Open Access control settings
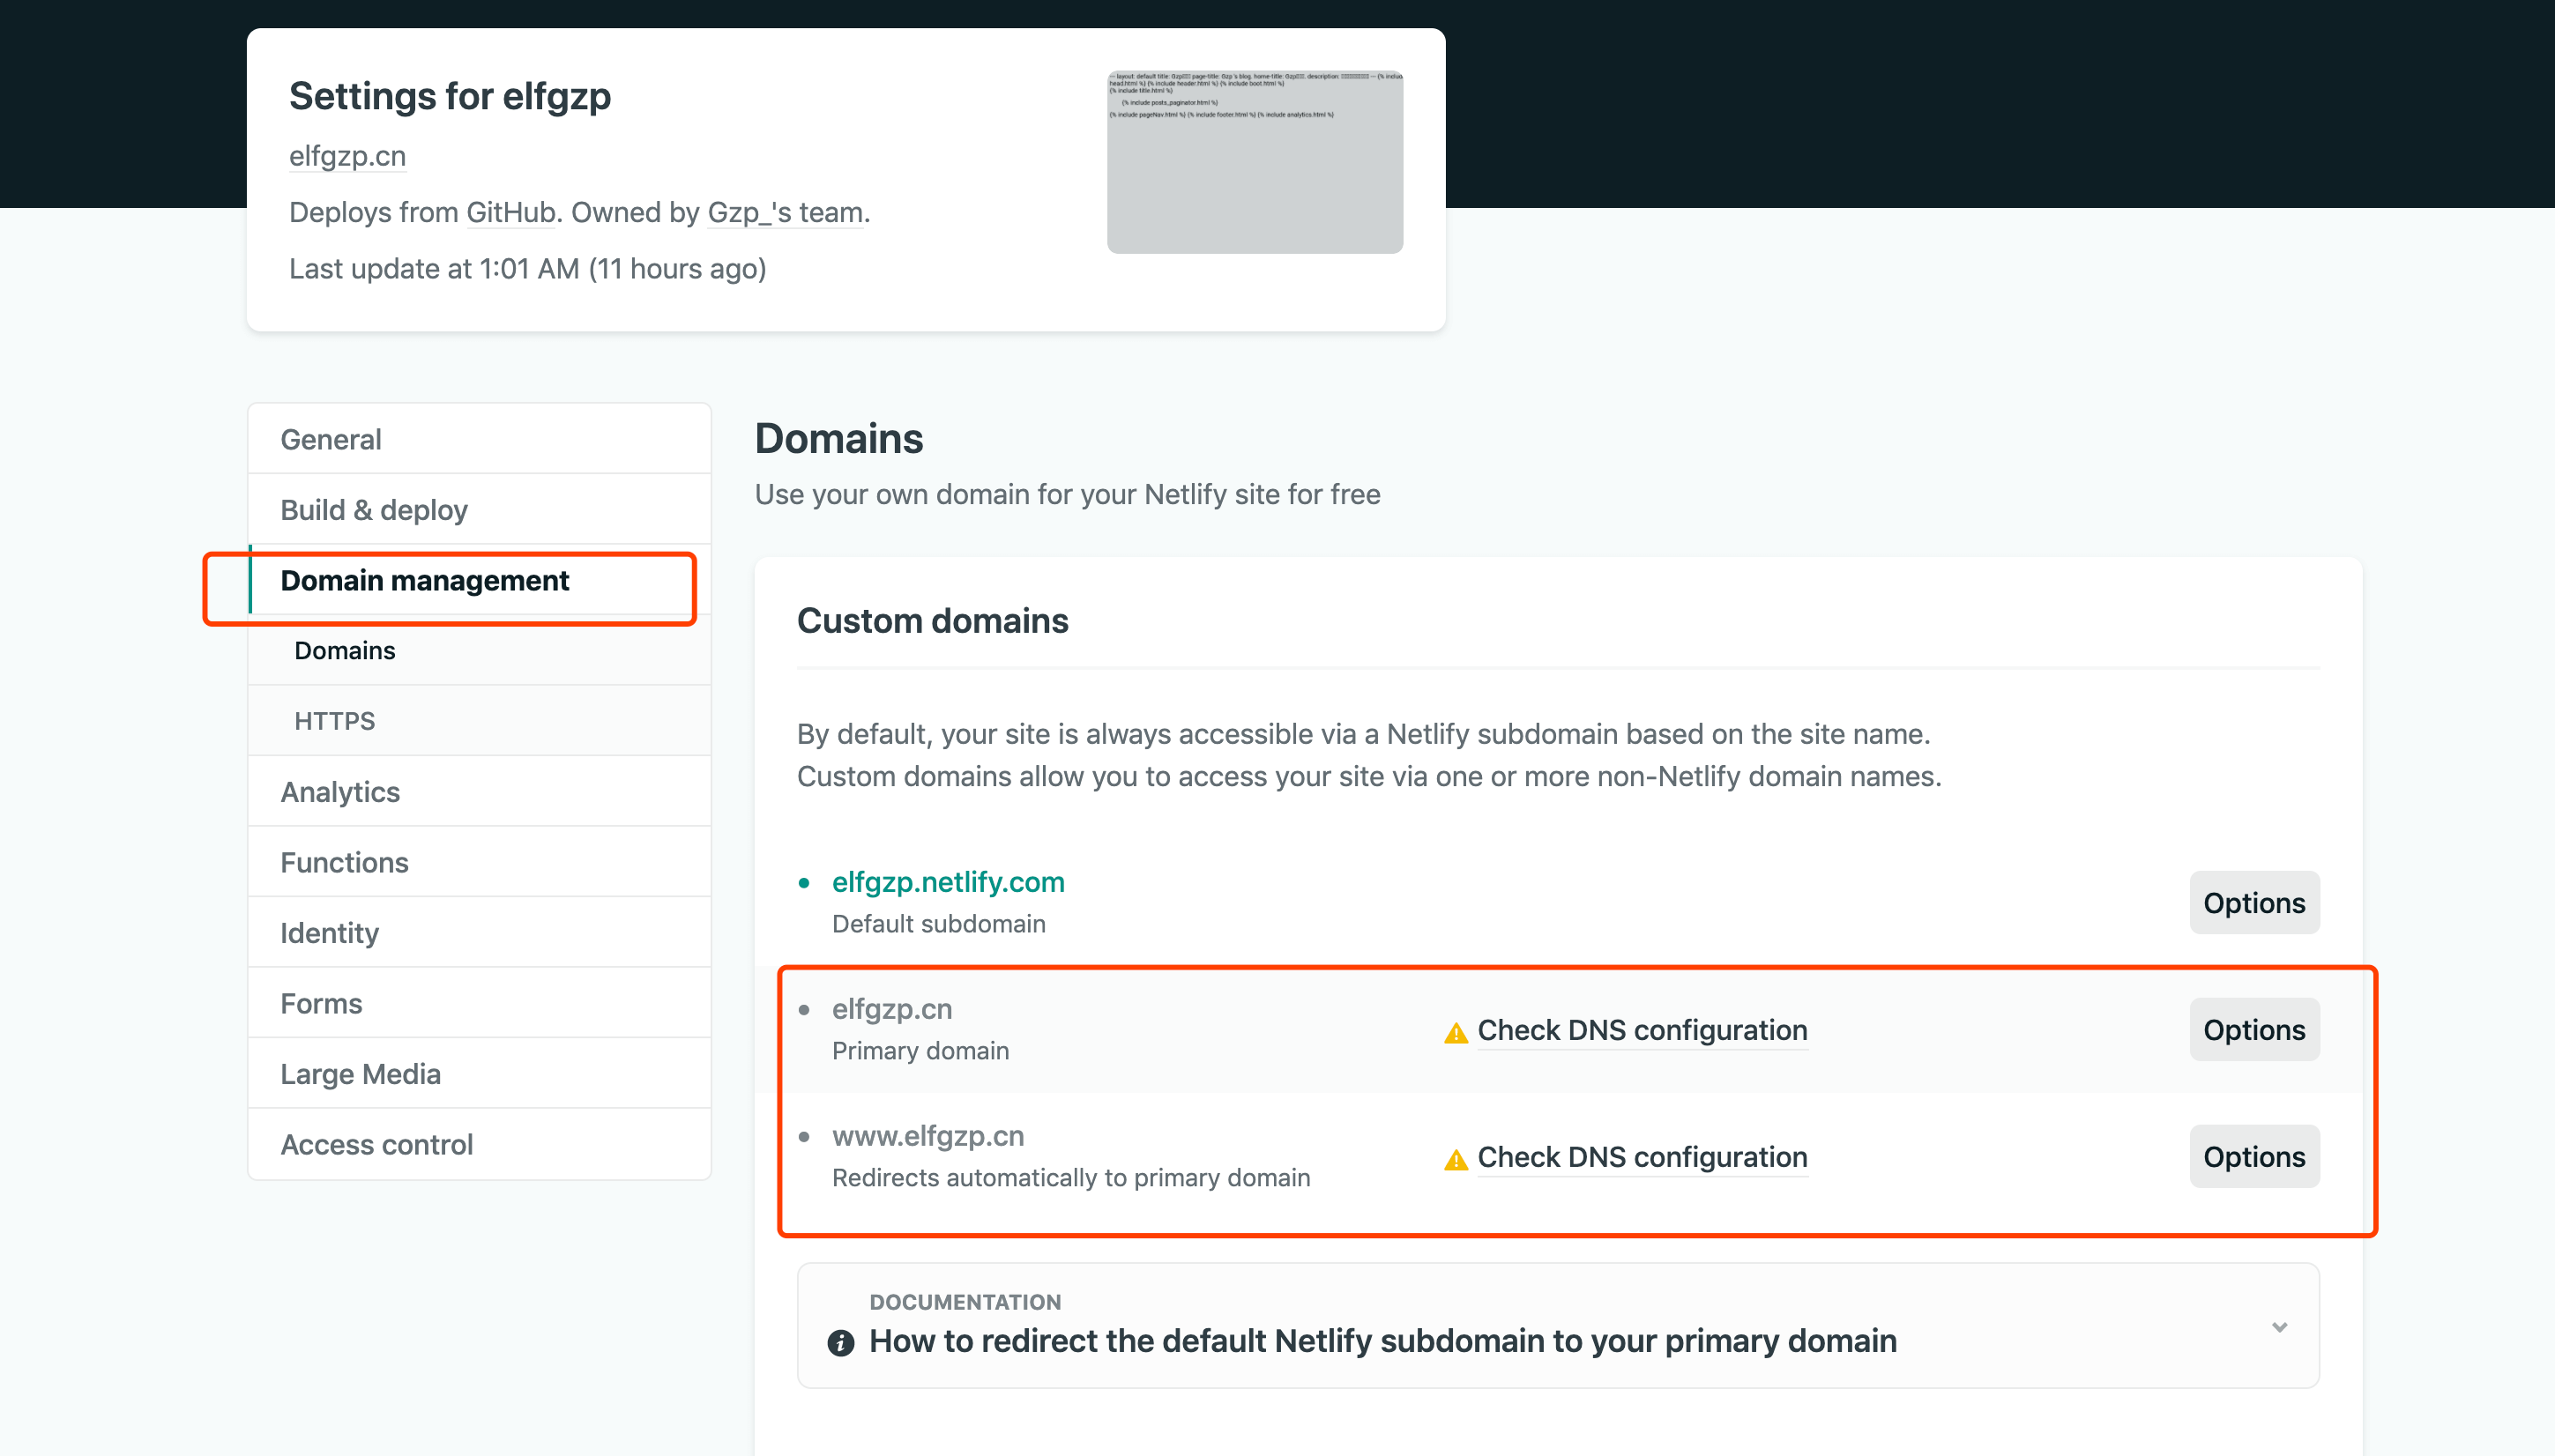 pos(377,1144)
